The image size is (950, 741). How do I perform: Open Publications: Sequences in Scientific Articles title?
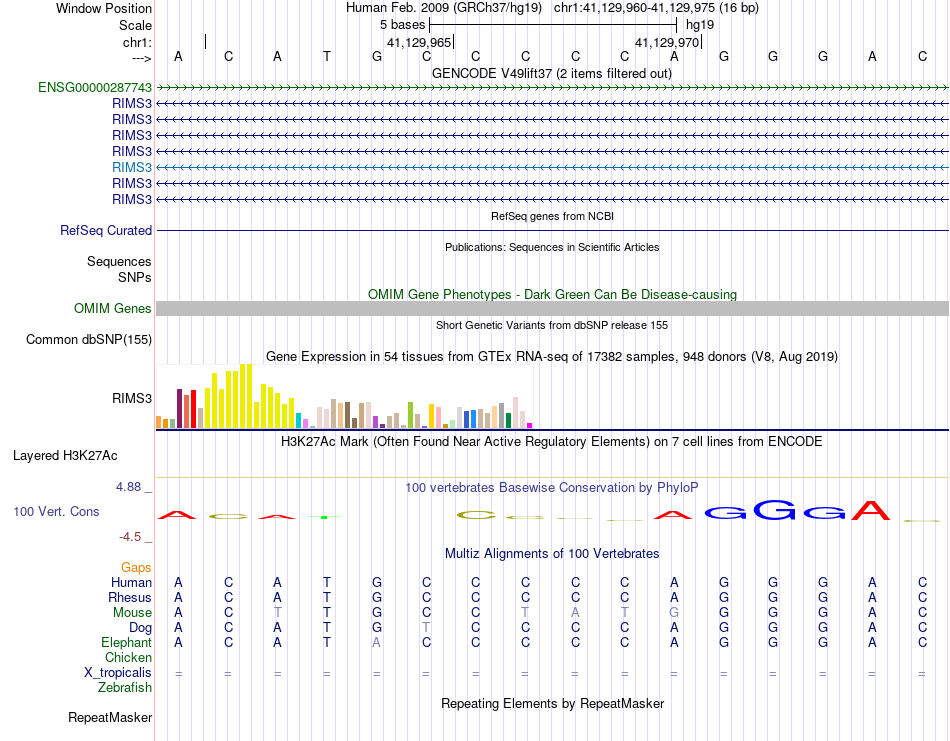click(552, 247)
